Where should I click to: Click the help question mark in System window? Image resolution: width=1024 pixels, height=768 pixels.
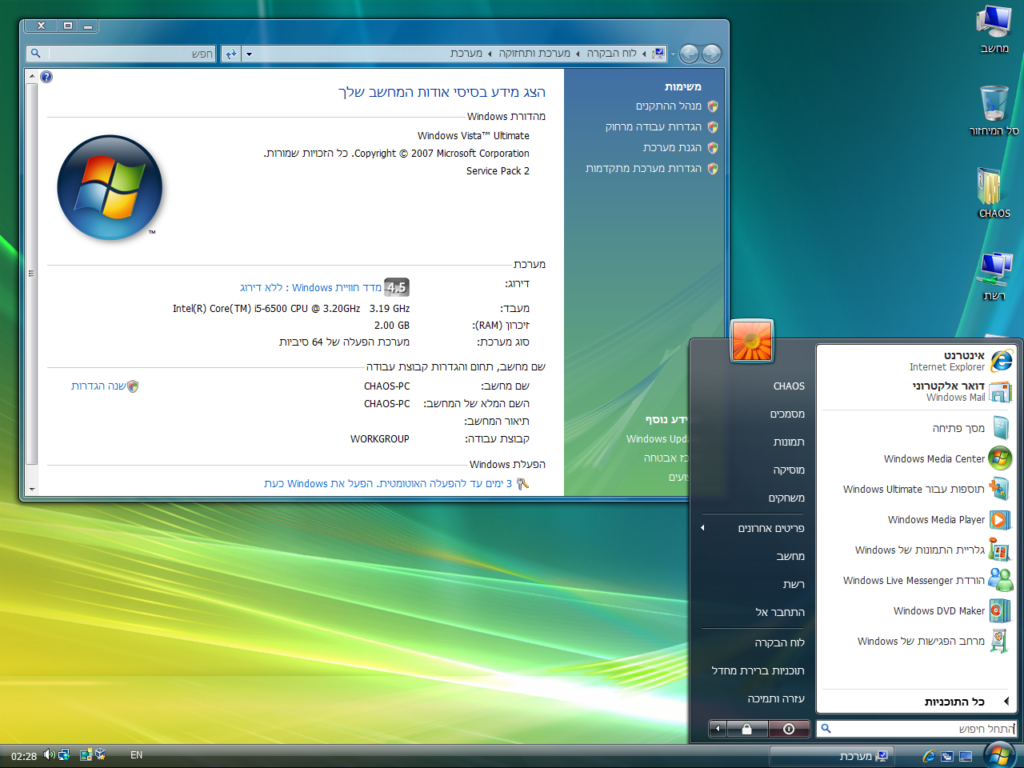[46, 77]
